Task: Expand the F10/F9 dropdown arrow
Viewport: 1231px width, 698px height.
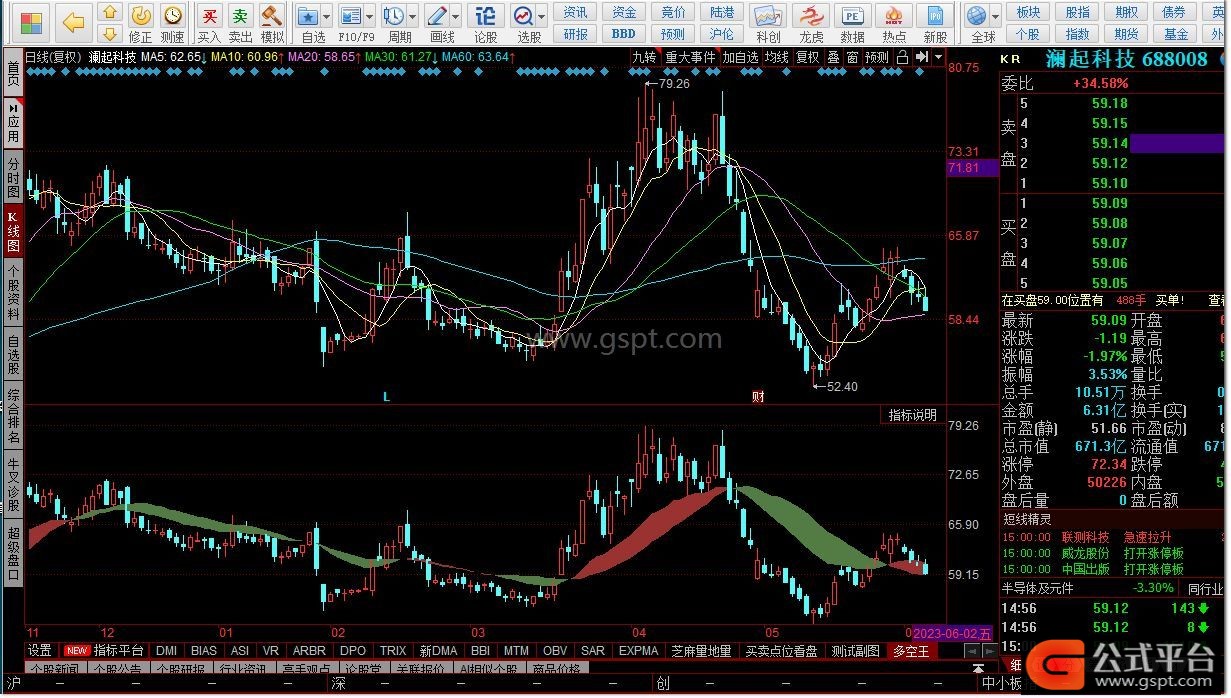Action: pos(370,16)
